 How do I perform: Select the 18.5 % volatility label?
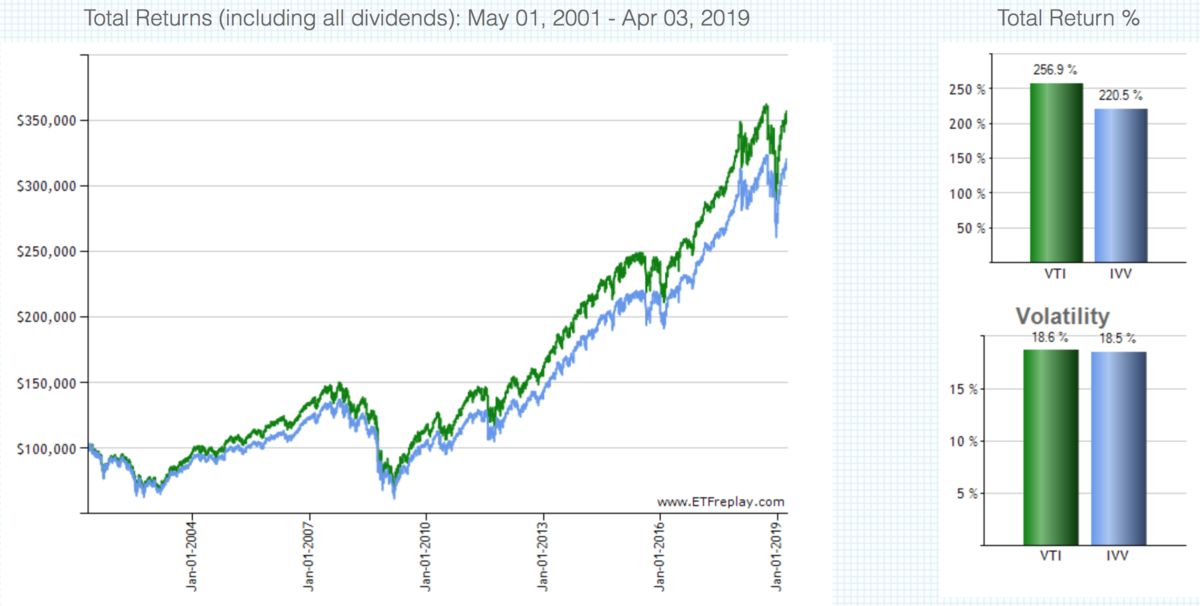(1117, 338)
